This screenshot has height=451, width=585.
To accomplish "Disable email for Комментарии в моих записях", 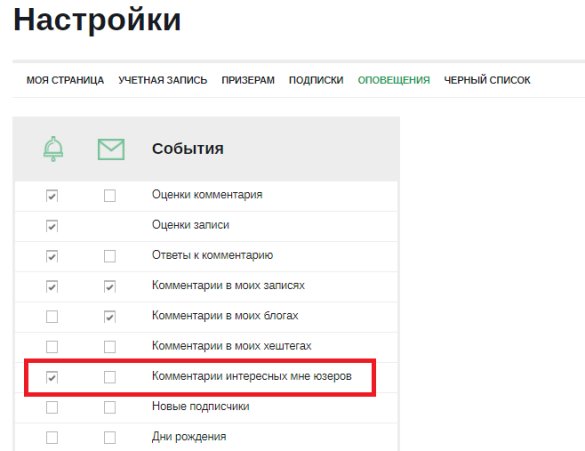I will pos(110,286).
